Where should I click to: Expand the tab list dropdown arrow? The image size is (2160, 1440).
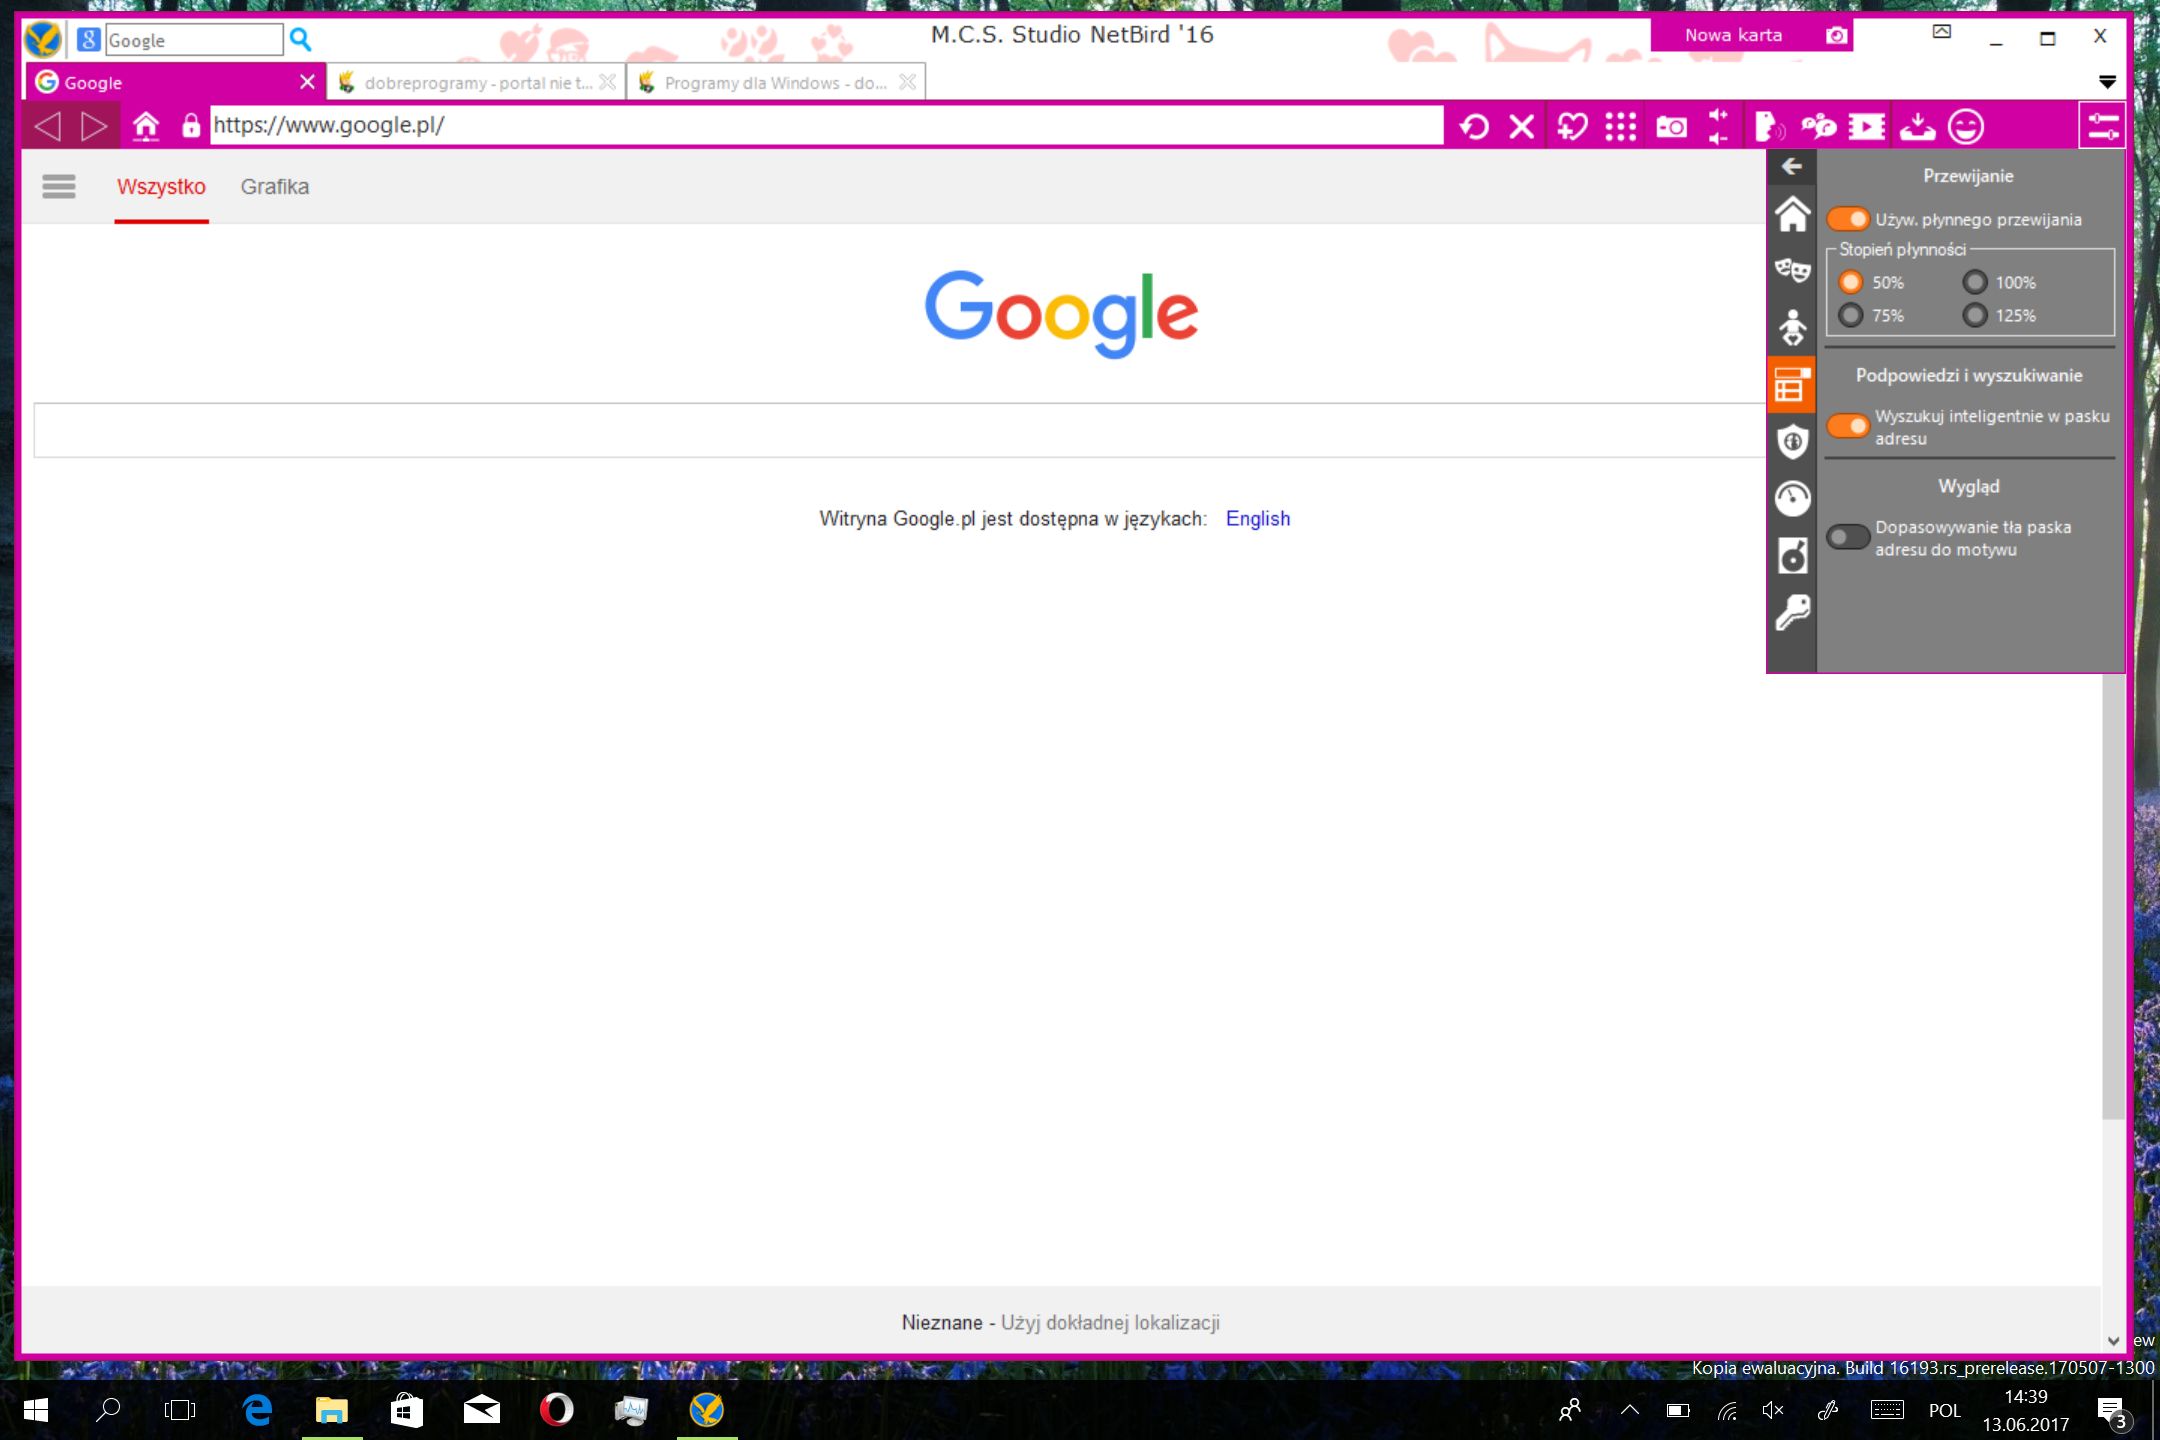click(x=2106, y=82)
